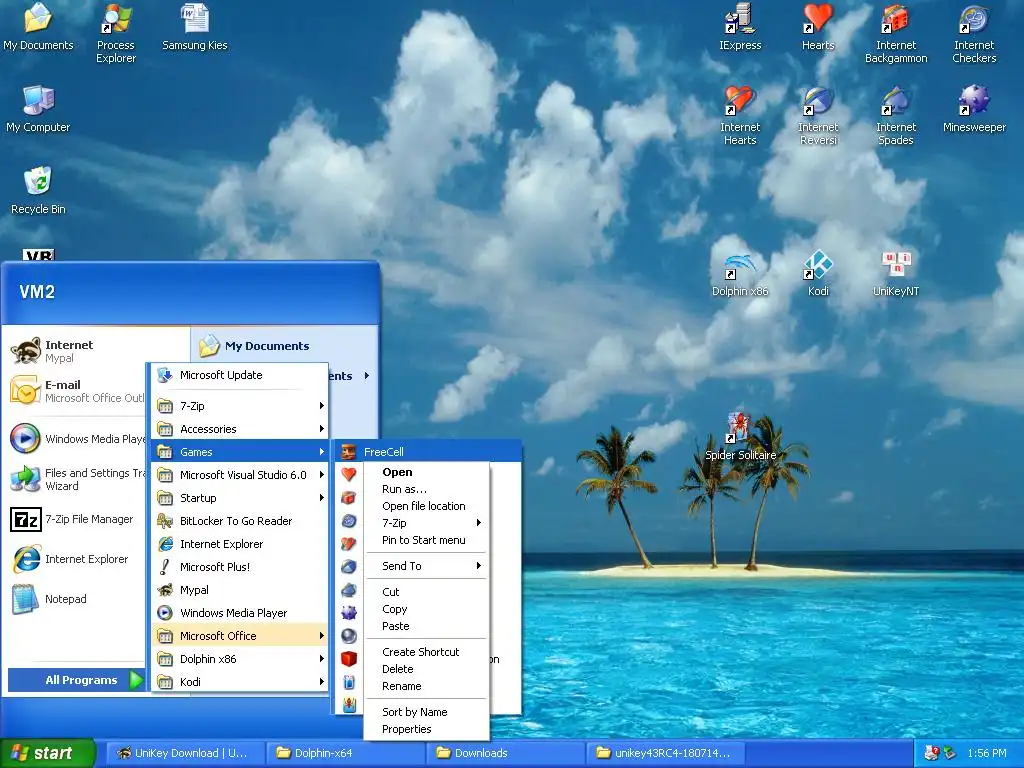The width and height of the screenshot is (1024, 768).
Task: Expand the Kodi programs folder
Action: tap(240, 682)
